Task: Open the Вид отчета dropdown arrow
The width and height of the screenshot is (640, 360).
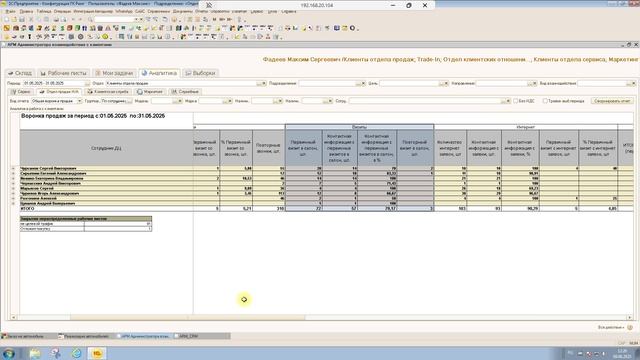Action: coord(80,101)
